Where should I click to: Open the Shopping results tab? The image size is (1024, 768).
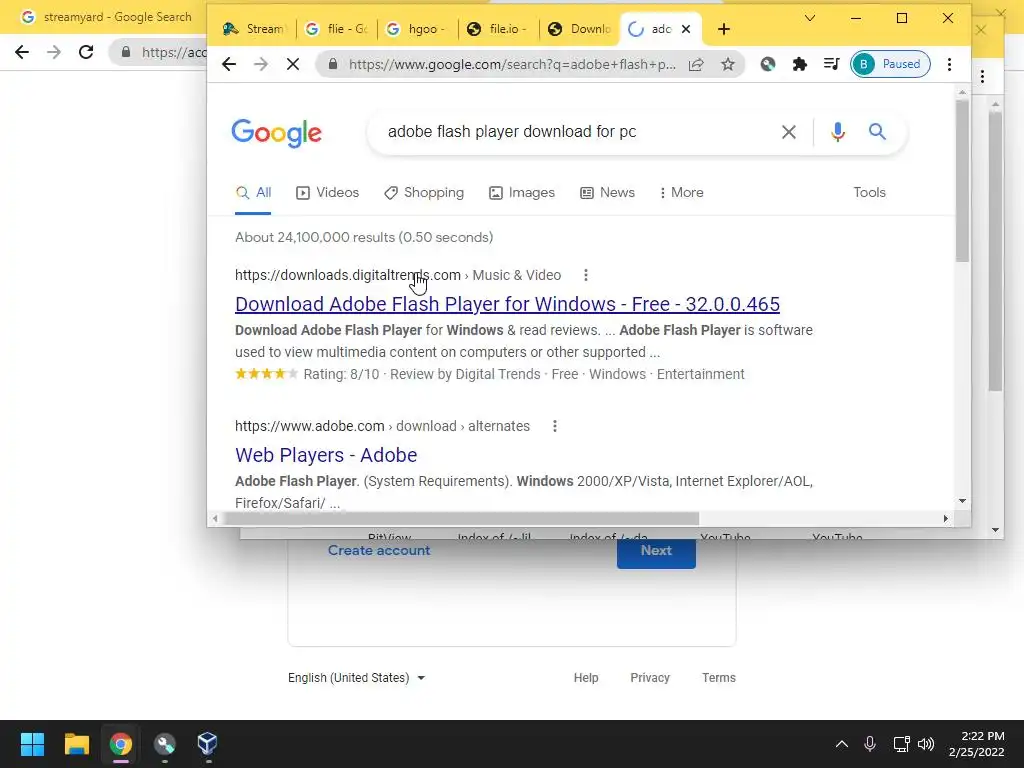[x=424, y=193]
